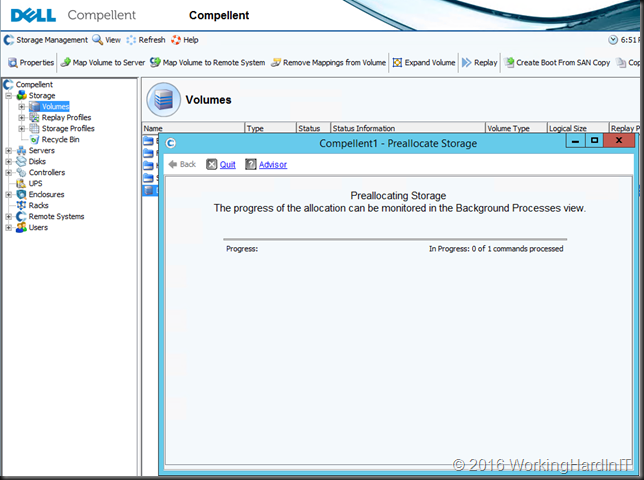Click the Name column header
644x480 pixels.
tap(193, 128)
